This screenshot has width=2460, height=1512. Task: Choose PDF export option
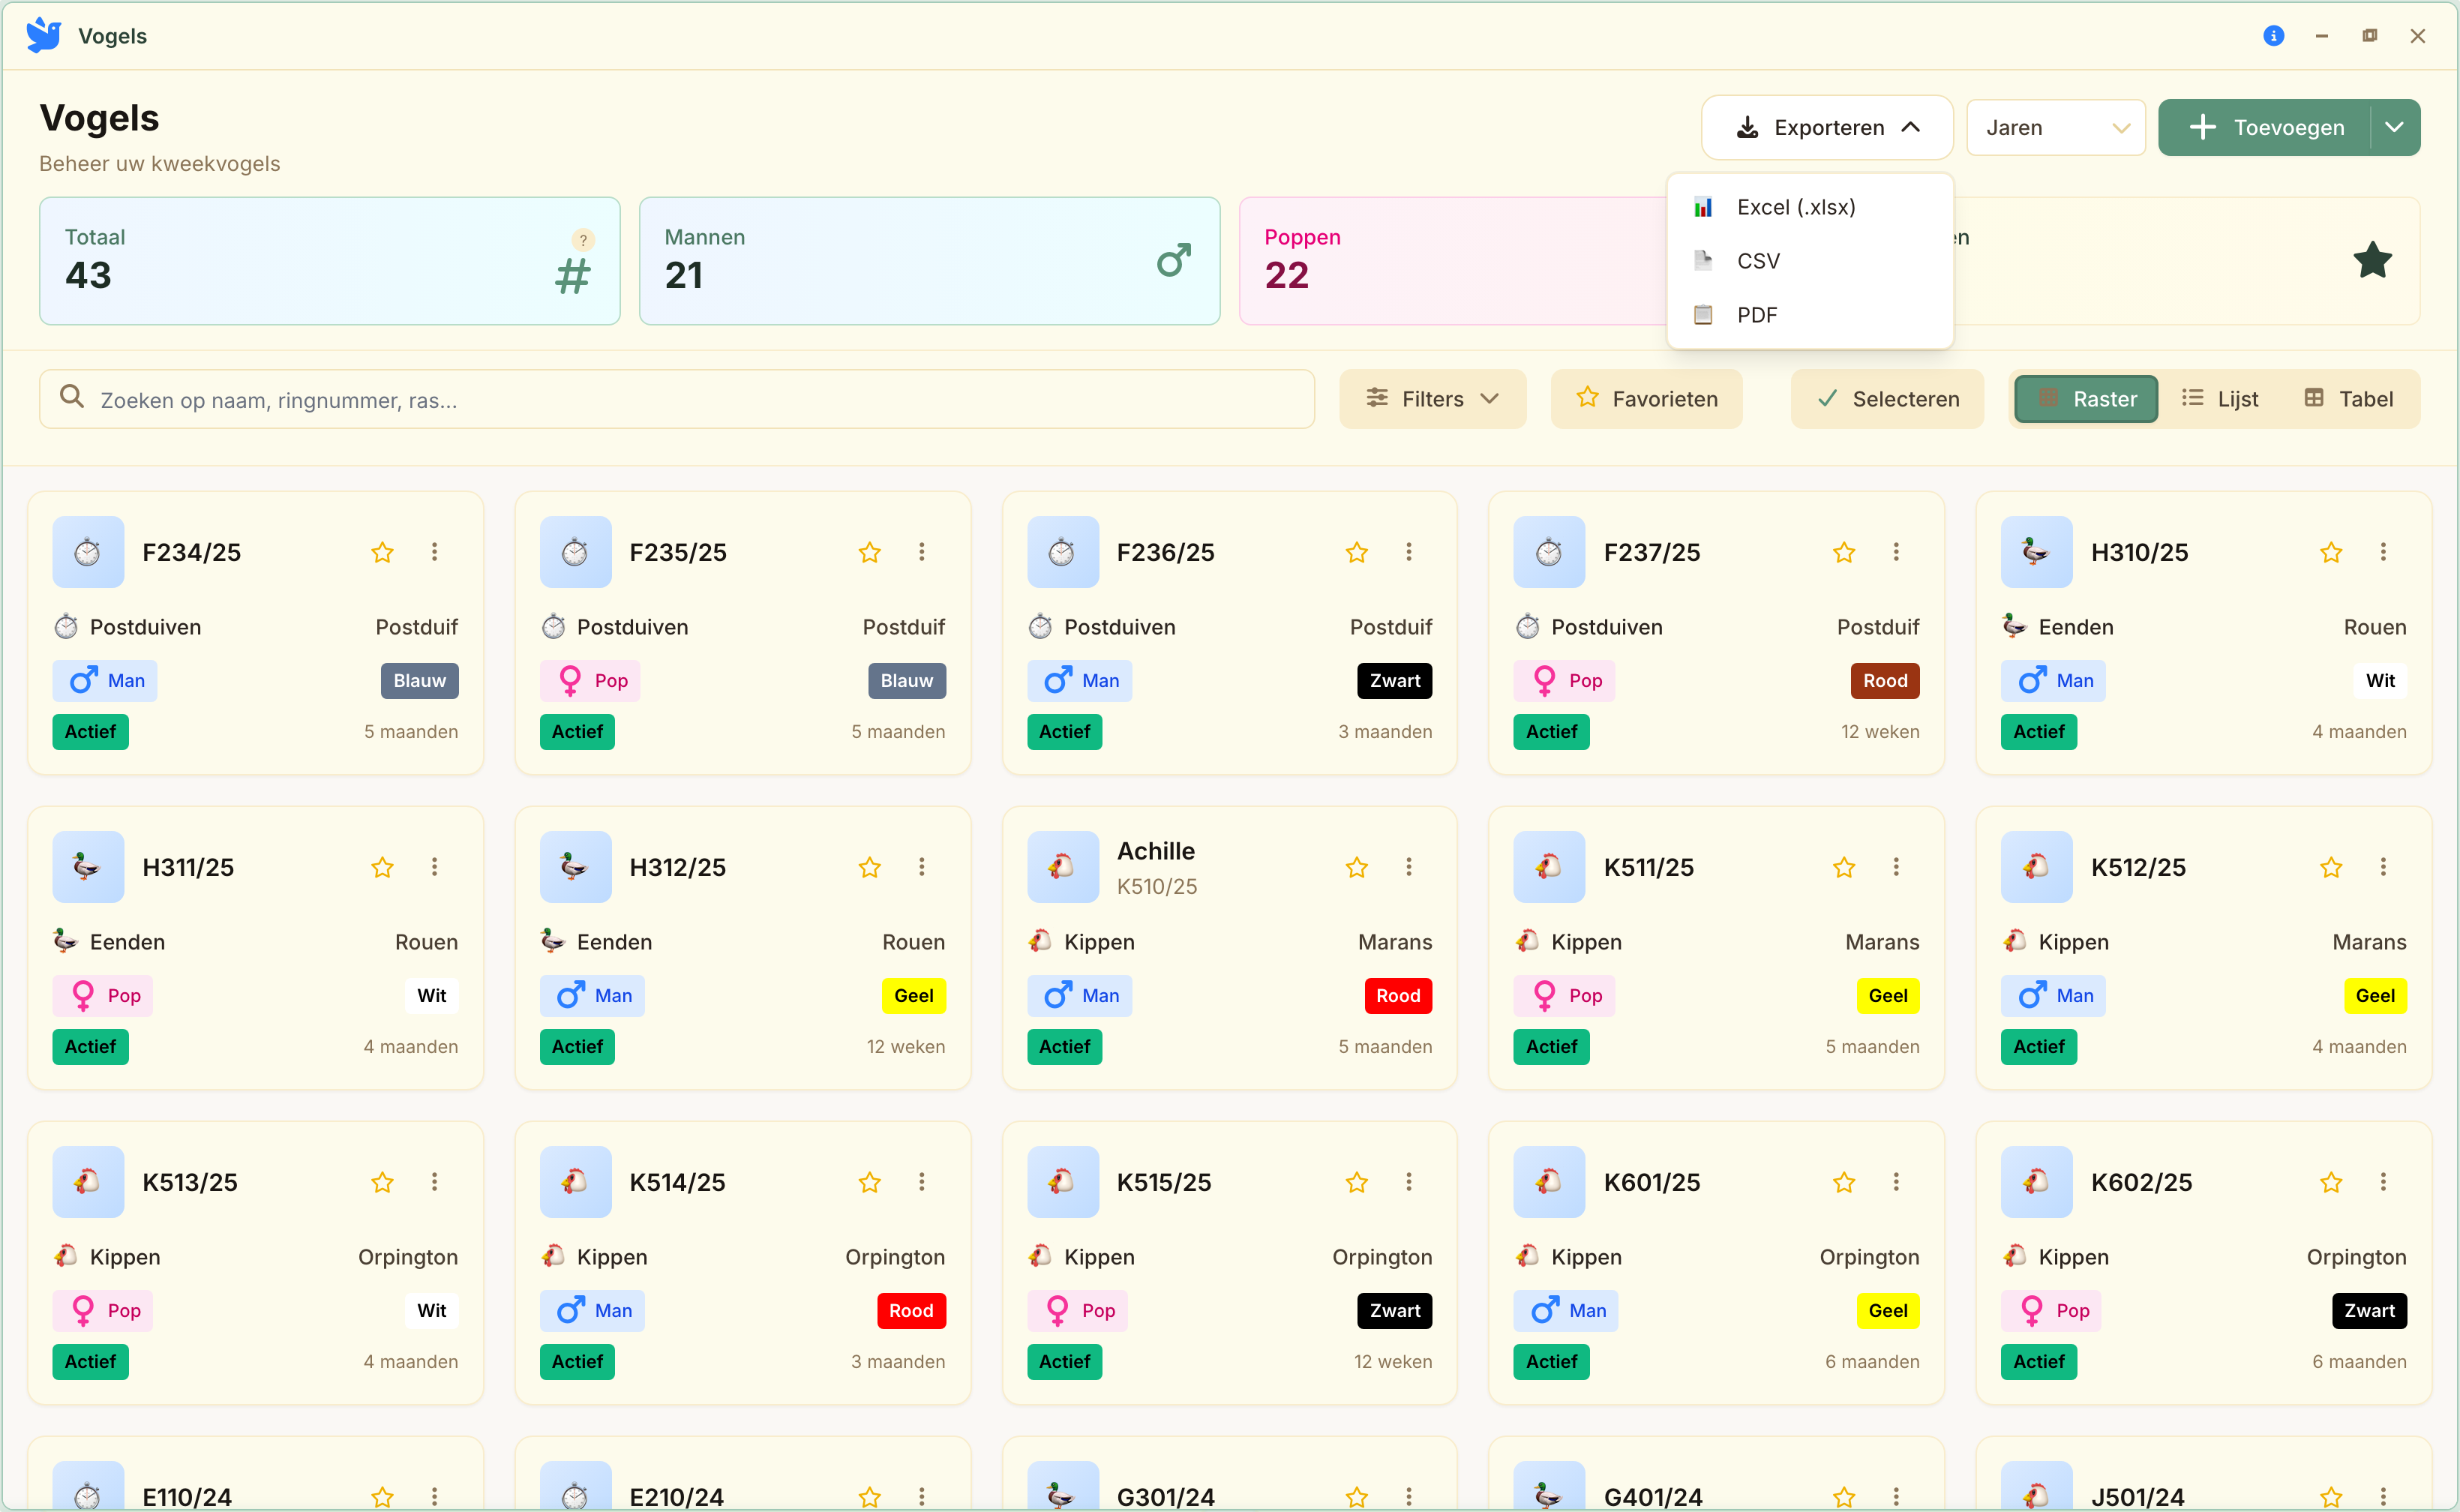[1810, 315]
